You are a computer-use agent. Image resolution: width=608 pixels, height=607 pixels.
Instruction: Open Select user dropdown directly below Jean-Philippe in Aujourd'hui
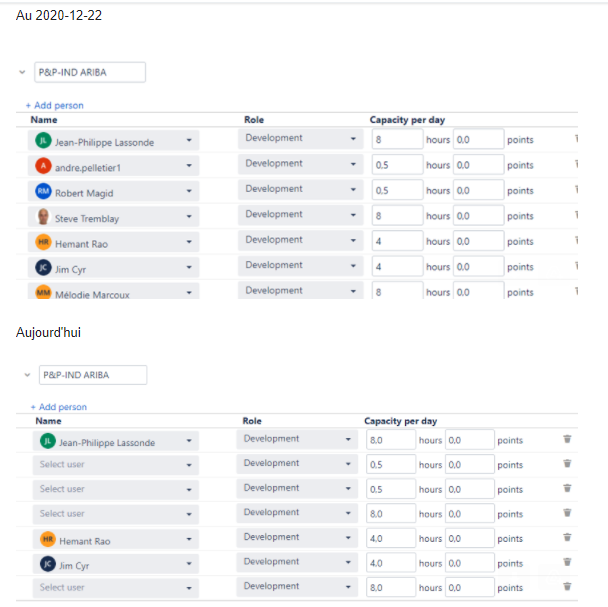click(x=116, y=465)
